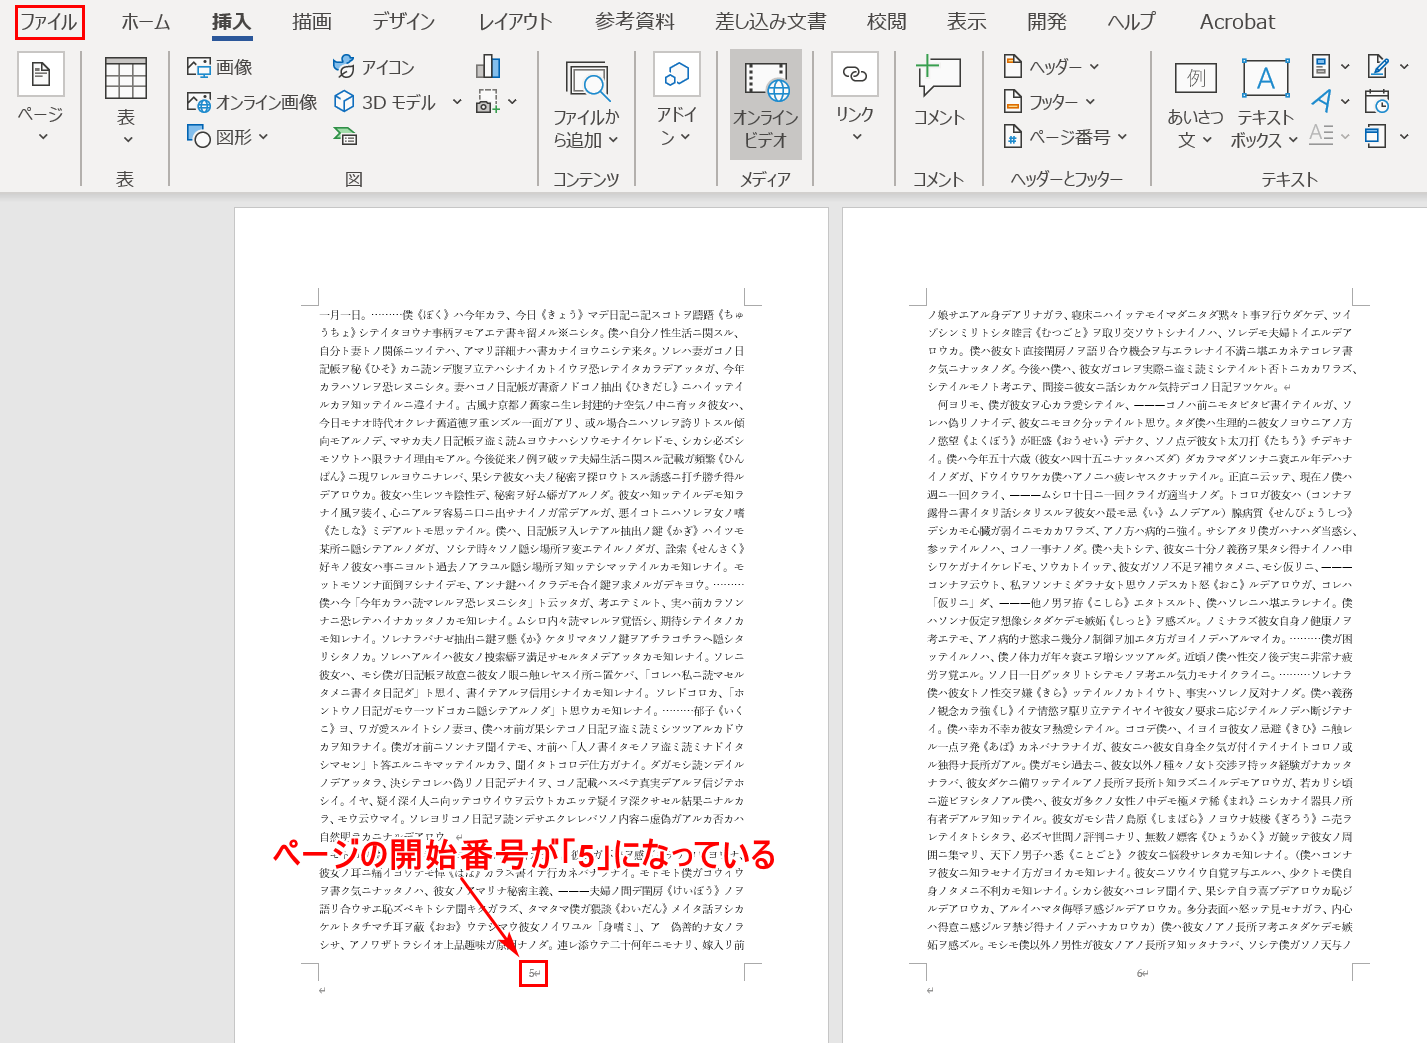Expand the あいさつ文 dropdown arrow
Screen dimensions: 1427x1043
(x=1207, y=140)
